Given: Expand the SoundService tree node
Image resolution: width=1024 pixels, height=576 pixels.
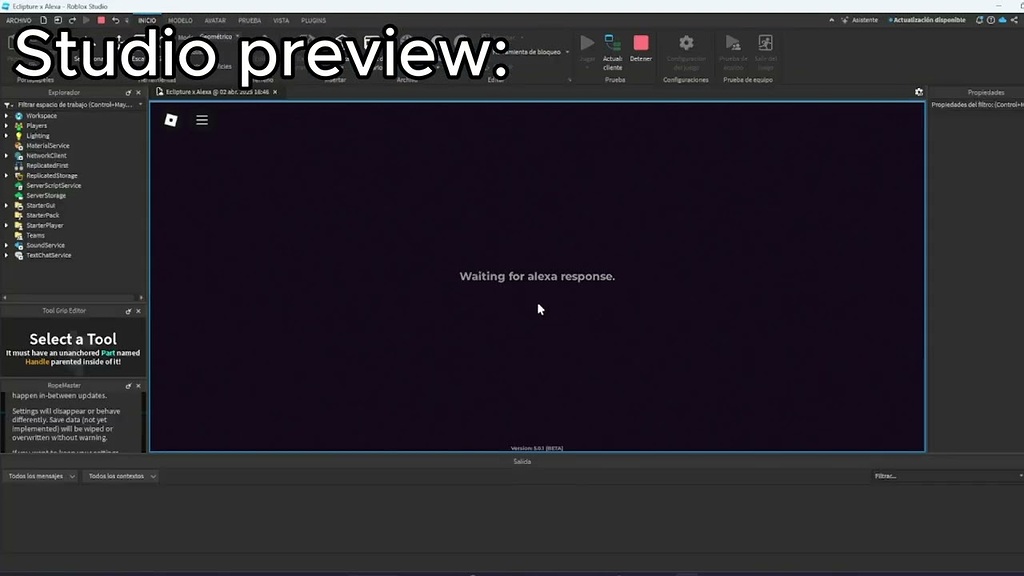Looking at the screenshot, I should coord(7,246).
